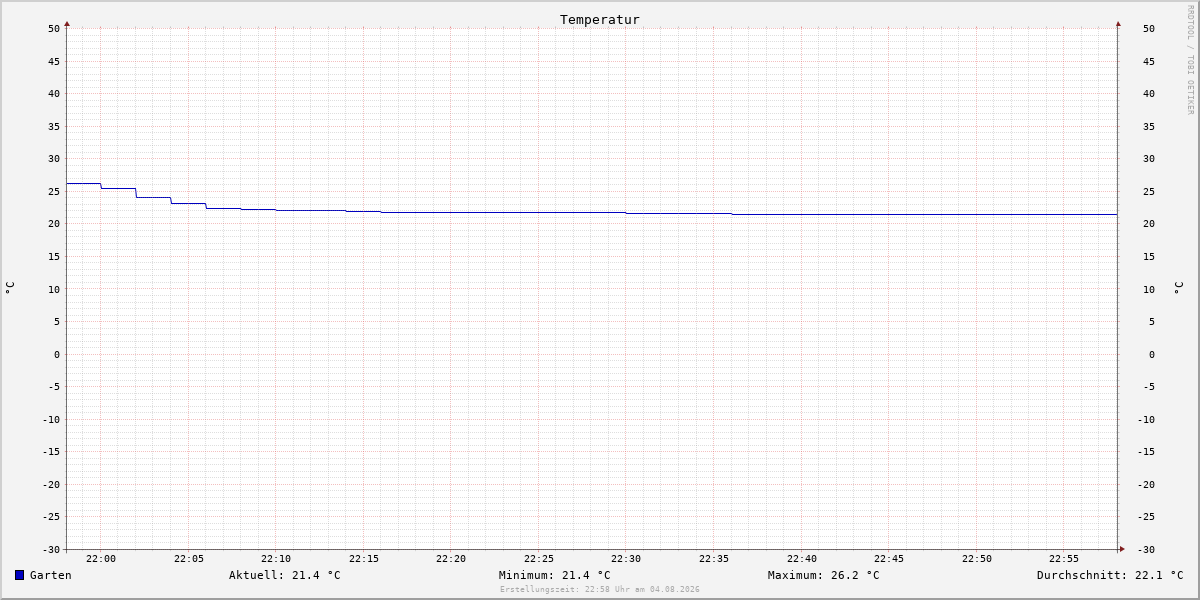Click the Garten legend label

coord(51,575)
